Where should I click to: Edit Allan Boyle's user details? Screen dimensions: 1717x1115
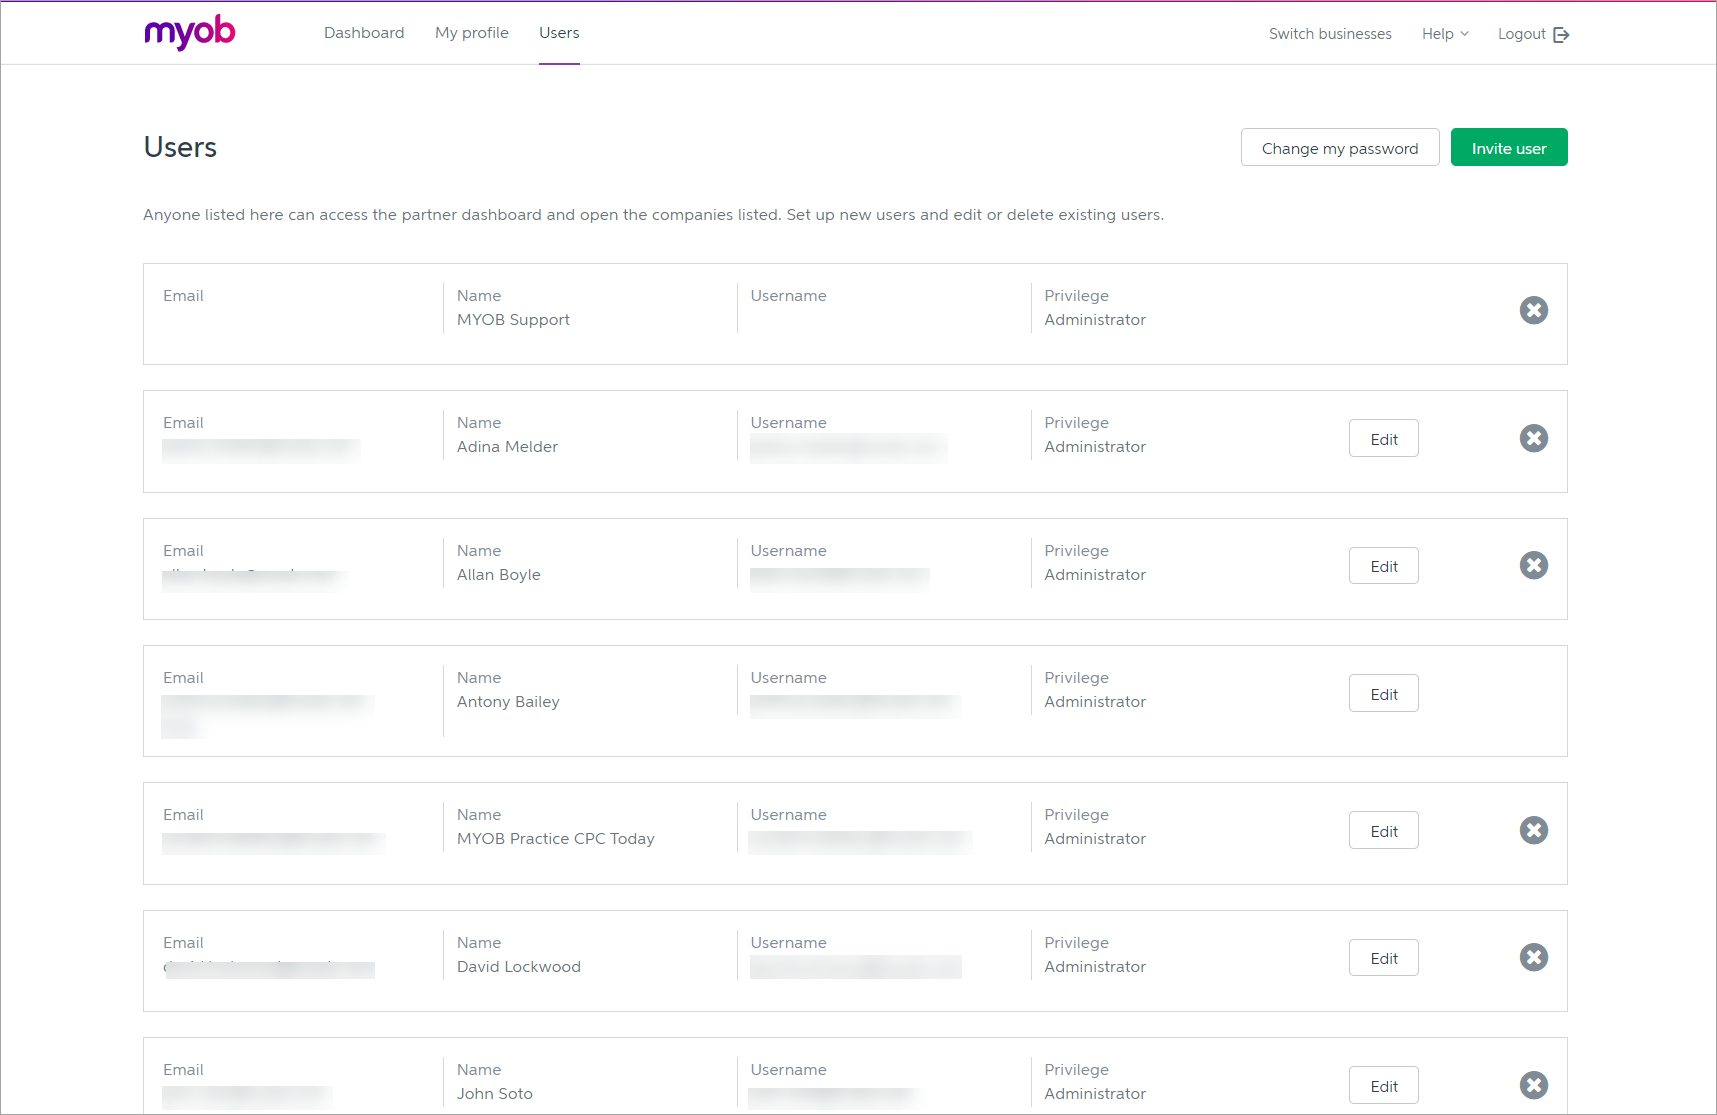[1383, 565]
